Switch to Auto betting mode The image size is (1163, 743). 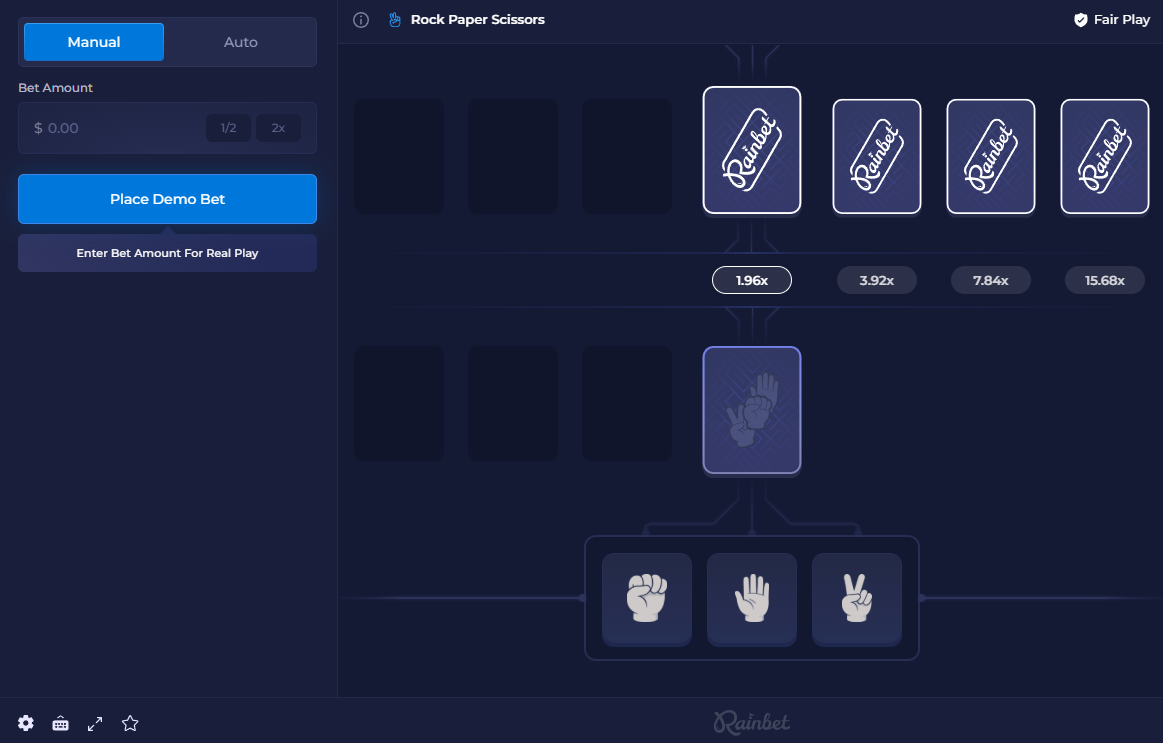tap(240, 42)
